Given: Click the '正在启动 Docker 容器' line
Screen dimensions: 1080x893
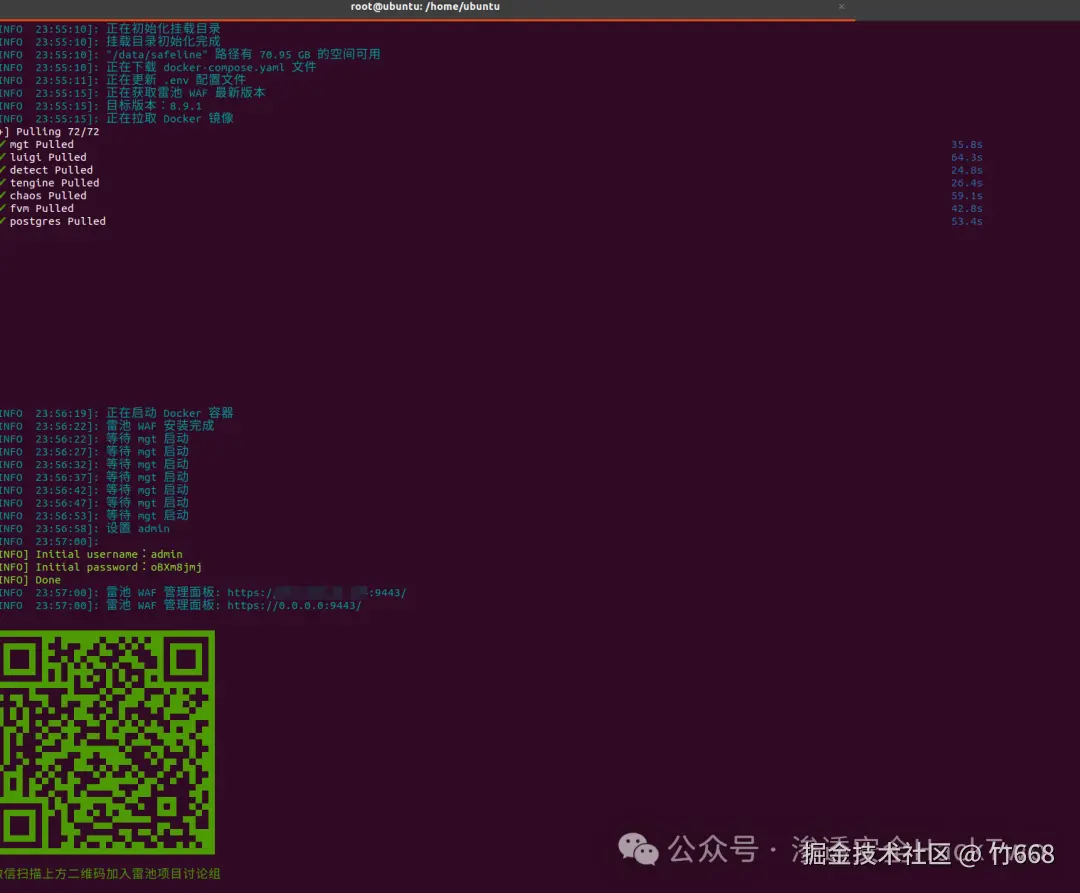Looking at the screenshot, I should pos(169,413).
